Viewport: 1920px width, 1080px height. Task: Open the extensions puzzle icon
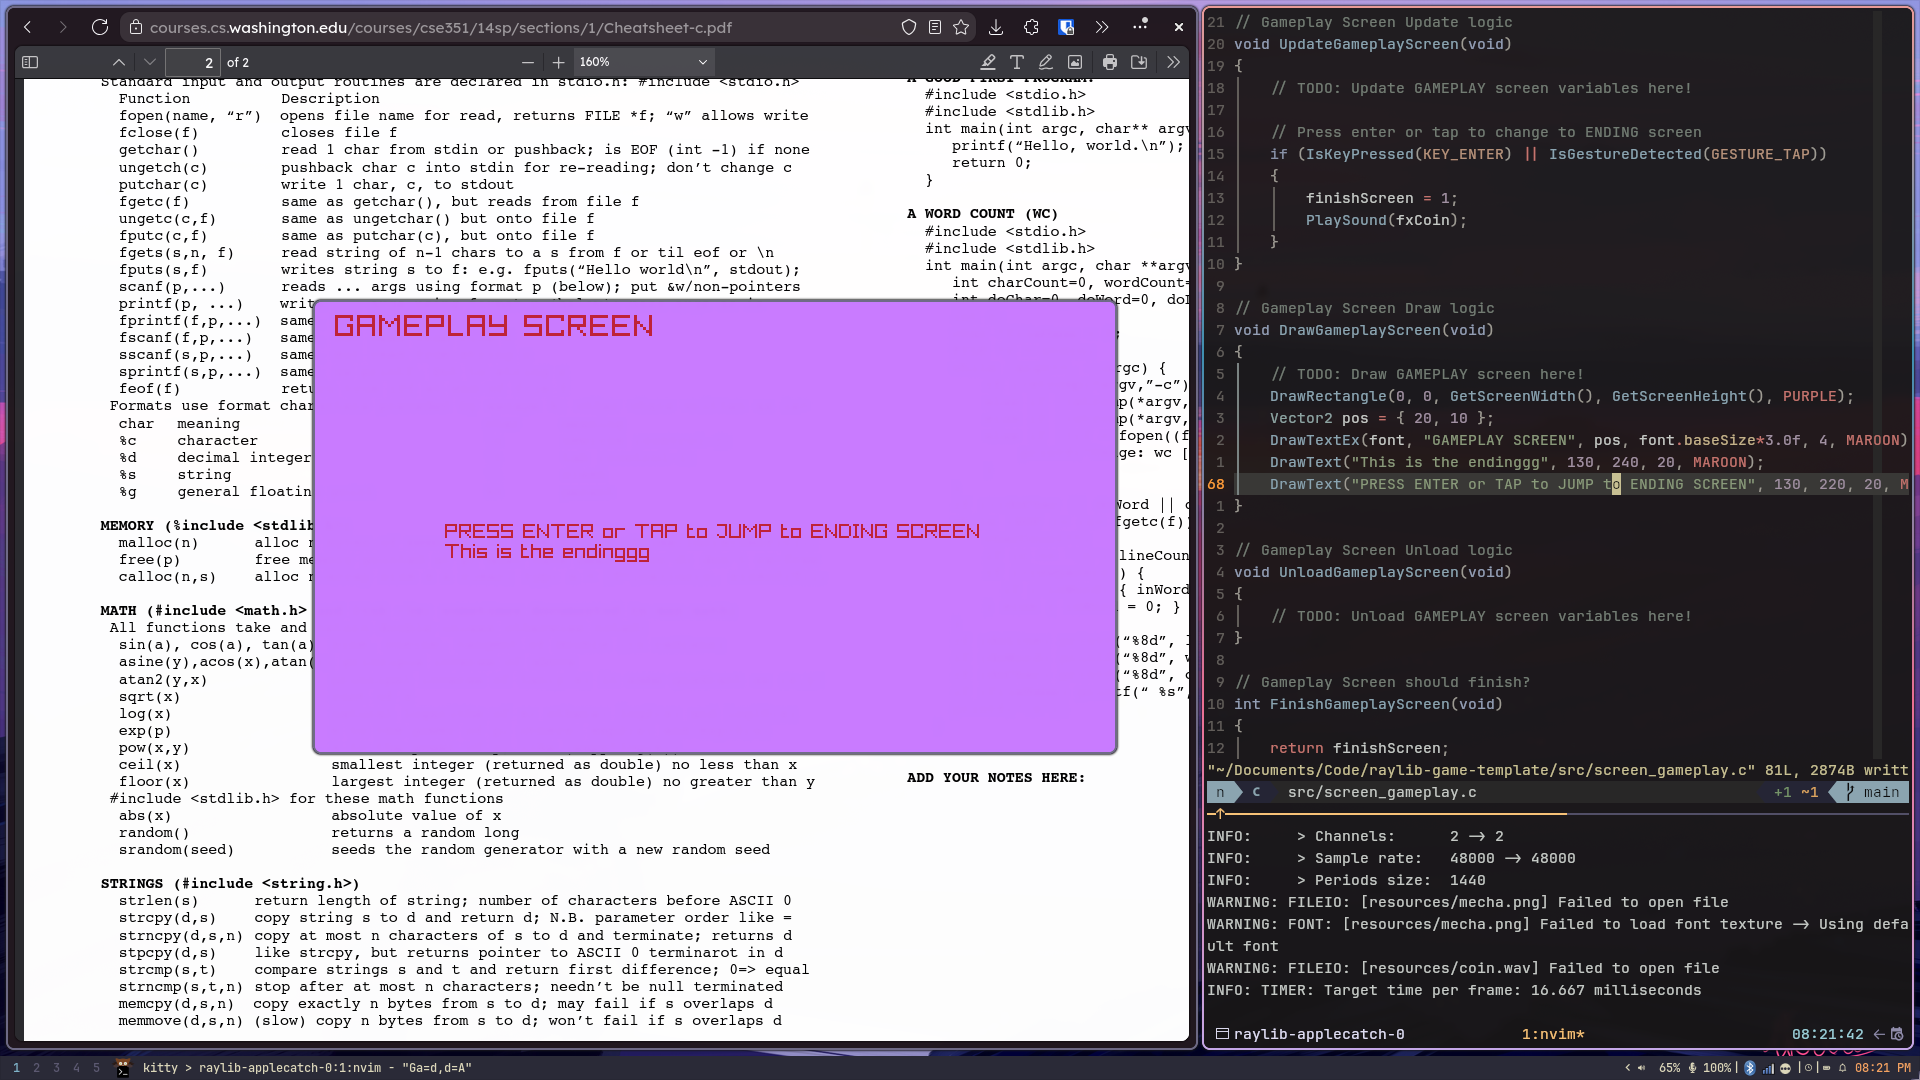pyautogui.click(x=1031, y=27)
